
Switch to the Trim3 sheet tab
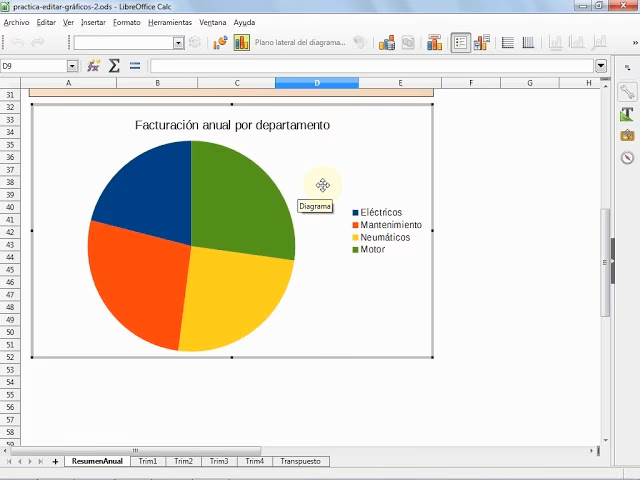[219, 461]
